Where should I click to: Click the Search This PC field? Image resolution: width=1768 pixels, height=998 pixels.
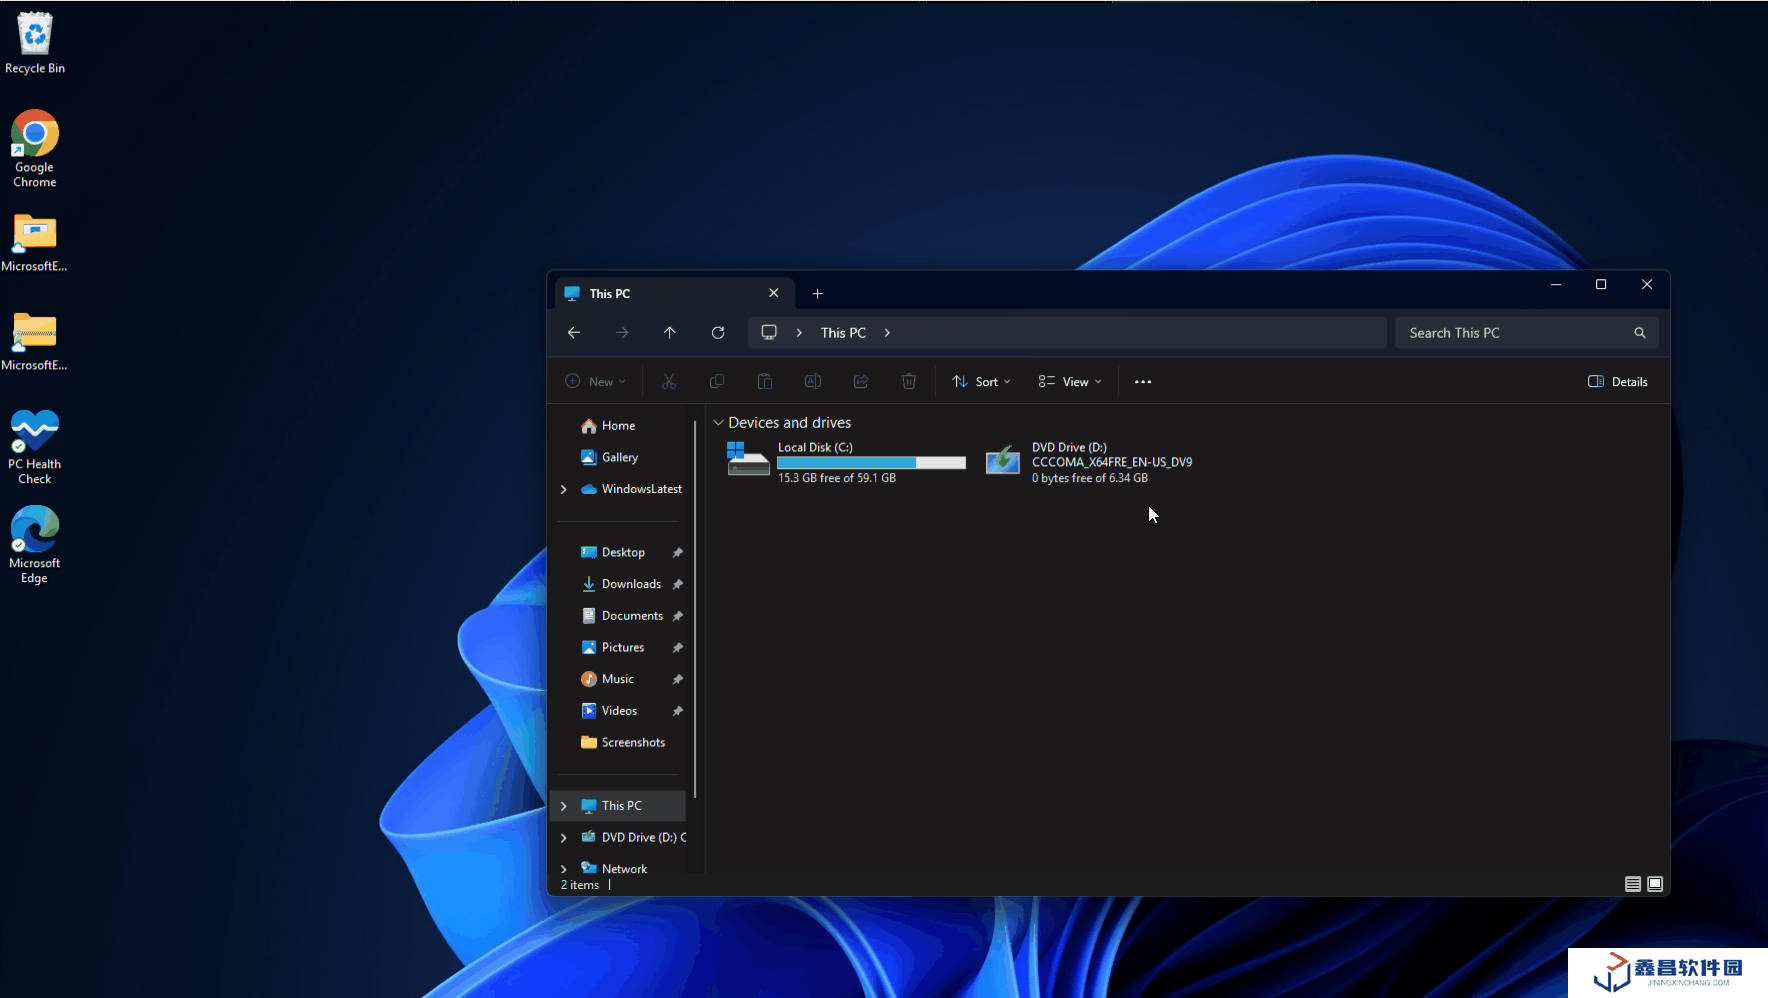[1510, 333]
